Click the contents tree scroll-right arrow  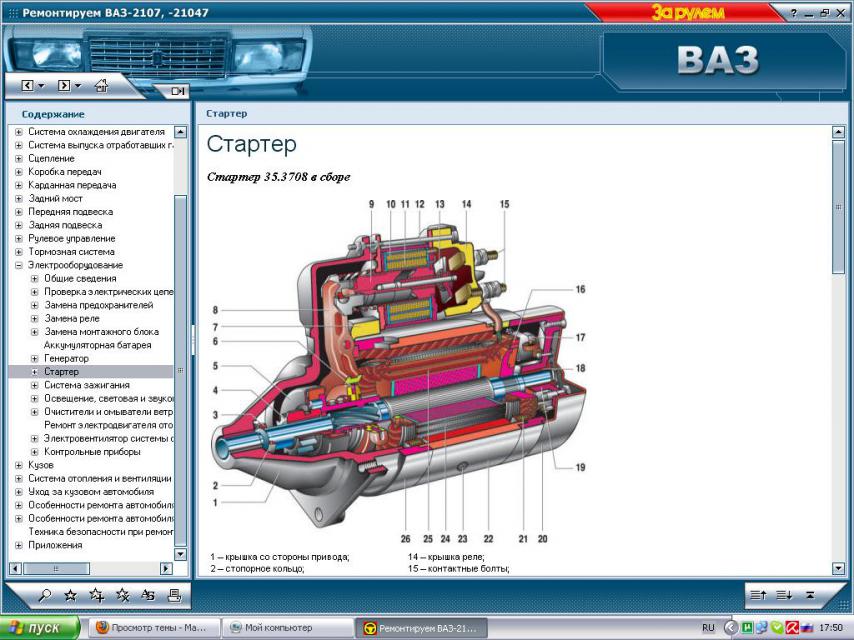[x=166, y=569]
